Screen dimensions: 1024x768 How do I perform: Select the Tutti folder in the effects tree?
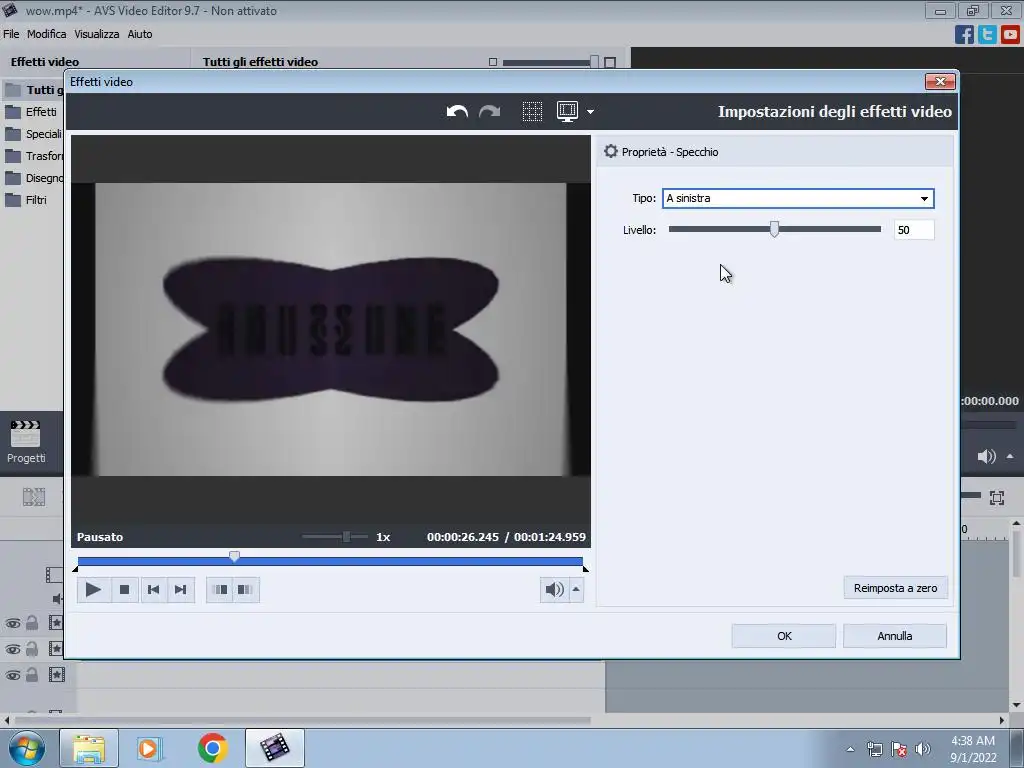click(33, 89)
